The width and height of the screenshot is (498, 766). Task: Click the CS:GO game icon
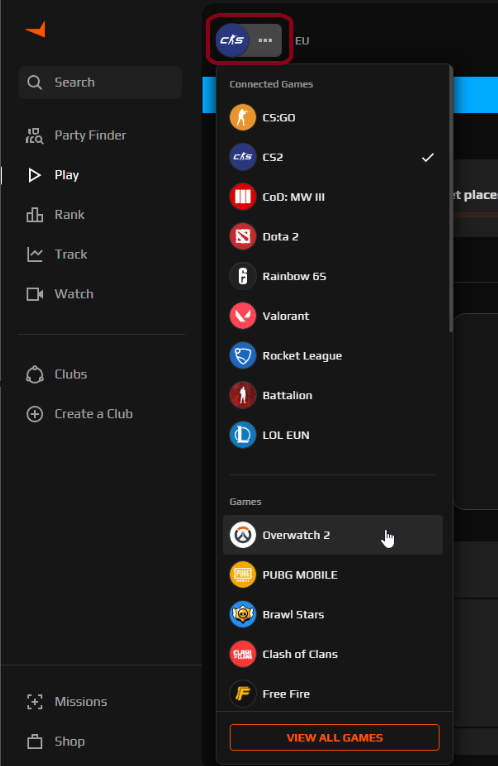pos(242,117)
